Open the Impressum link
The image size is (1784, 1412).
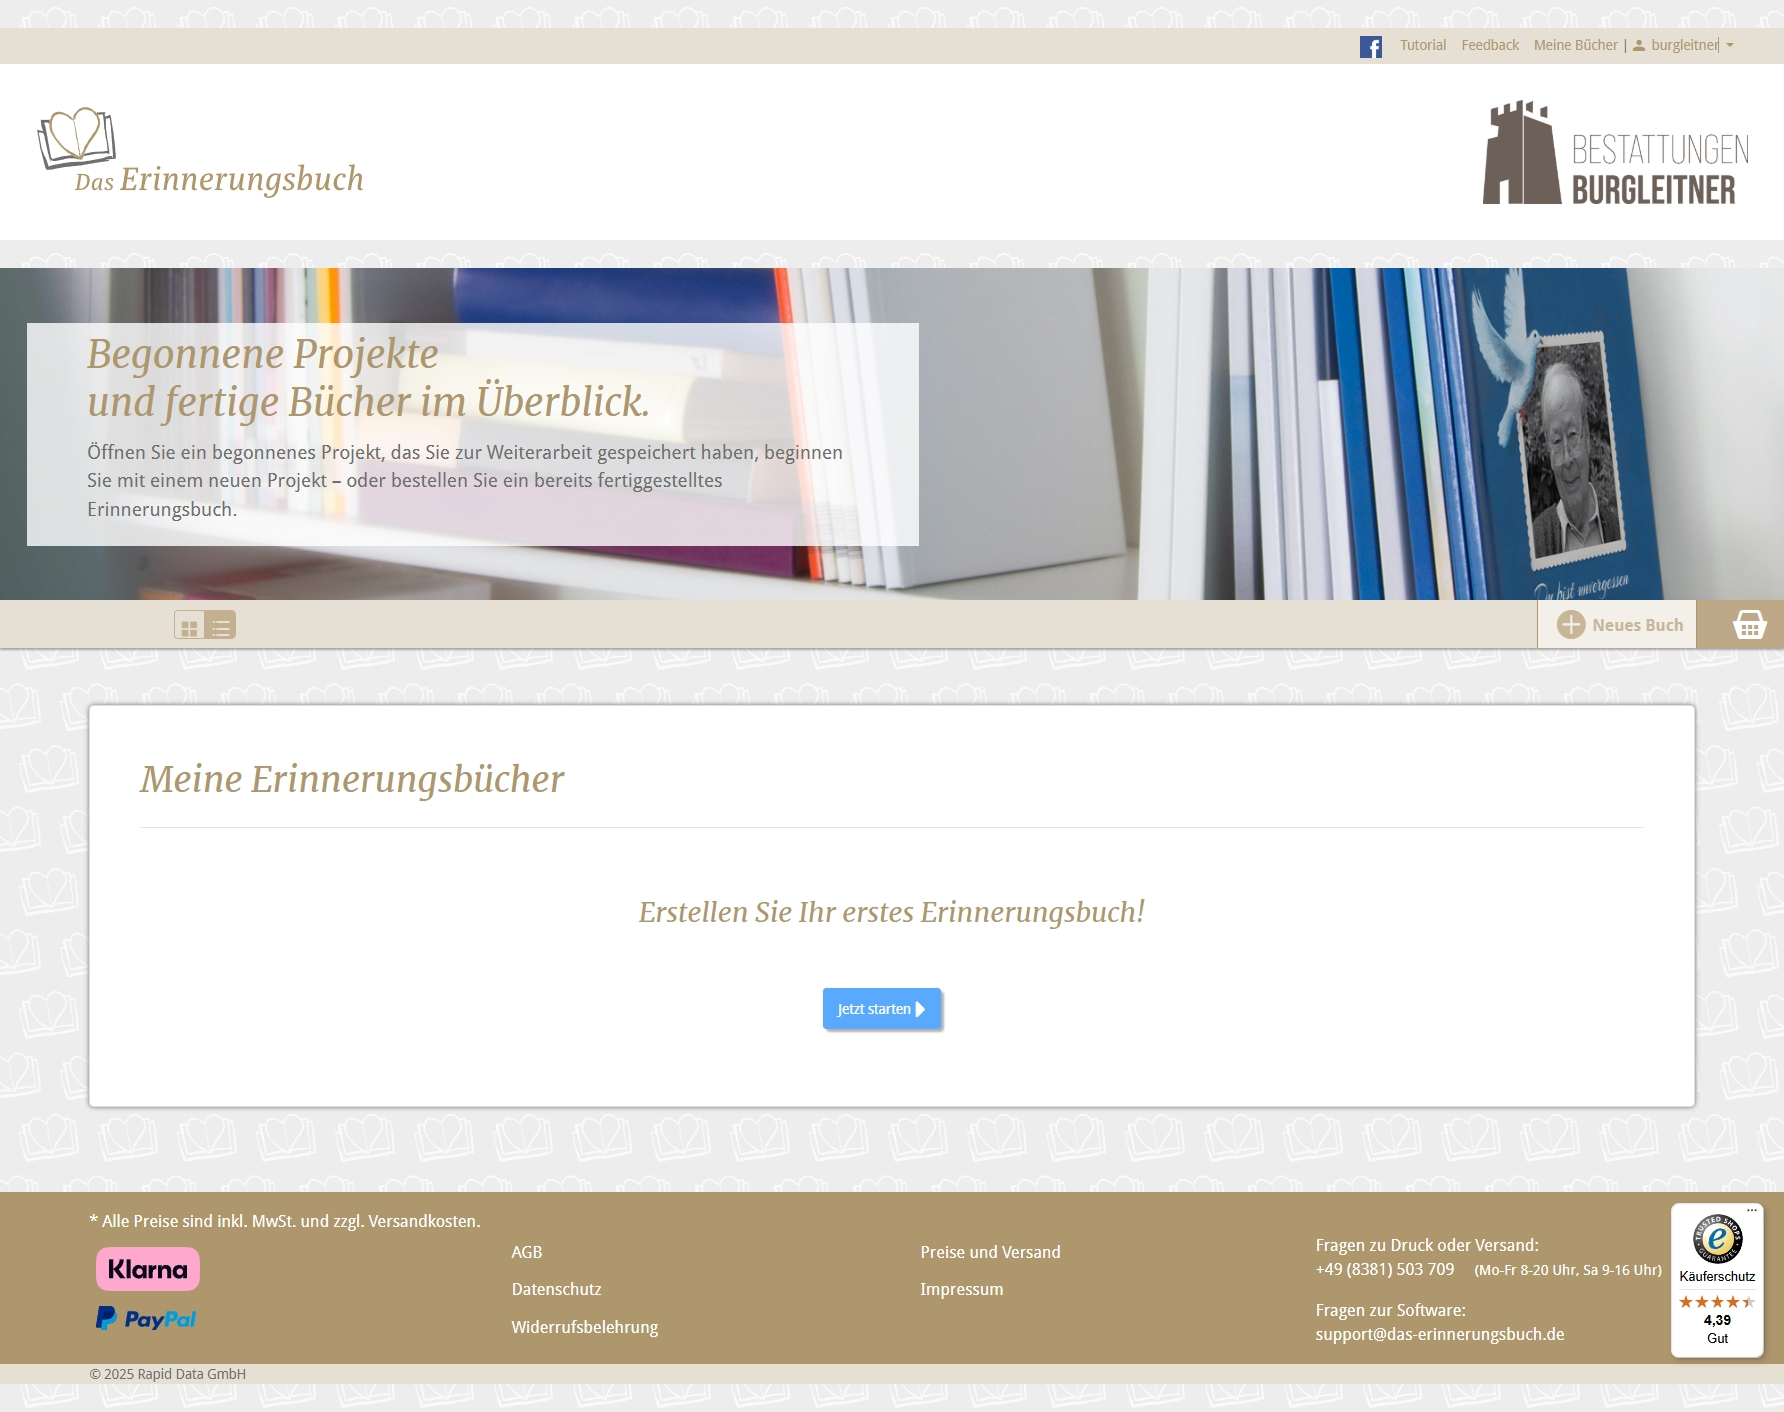coord(961,1289)
